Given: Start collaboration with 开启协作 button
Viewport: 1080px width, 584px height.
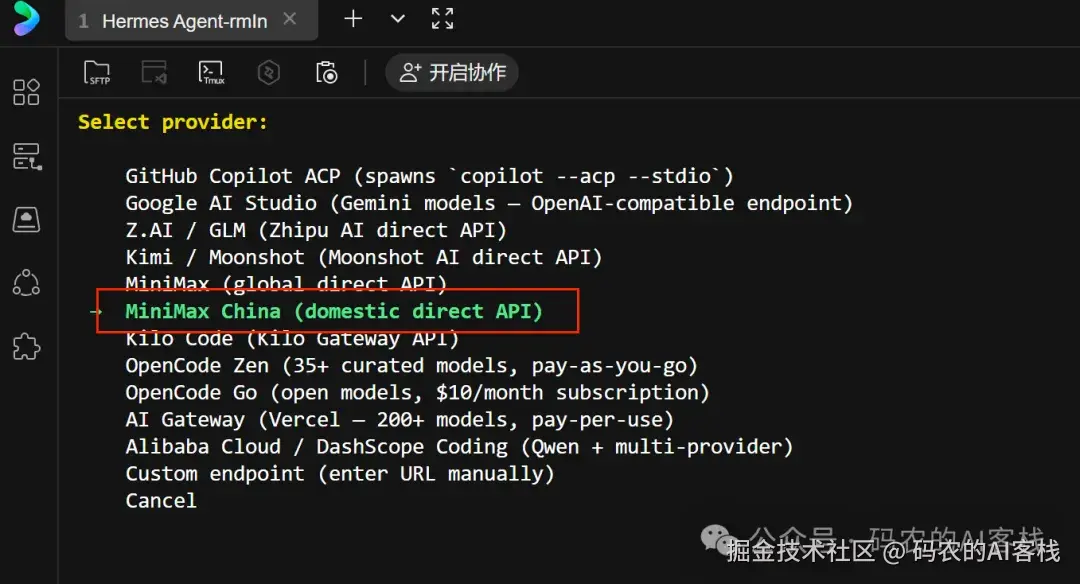Looking at the screenshot, I should coord(452,72).
